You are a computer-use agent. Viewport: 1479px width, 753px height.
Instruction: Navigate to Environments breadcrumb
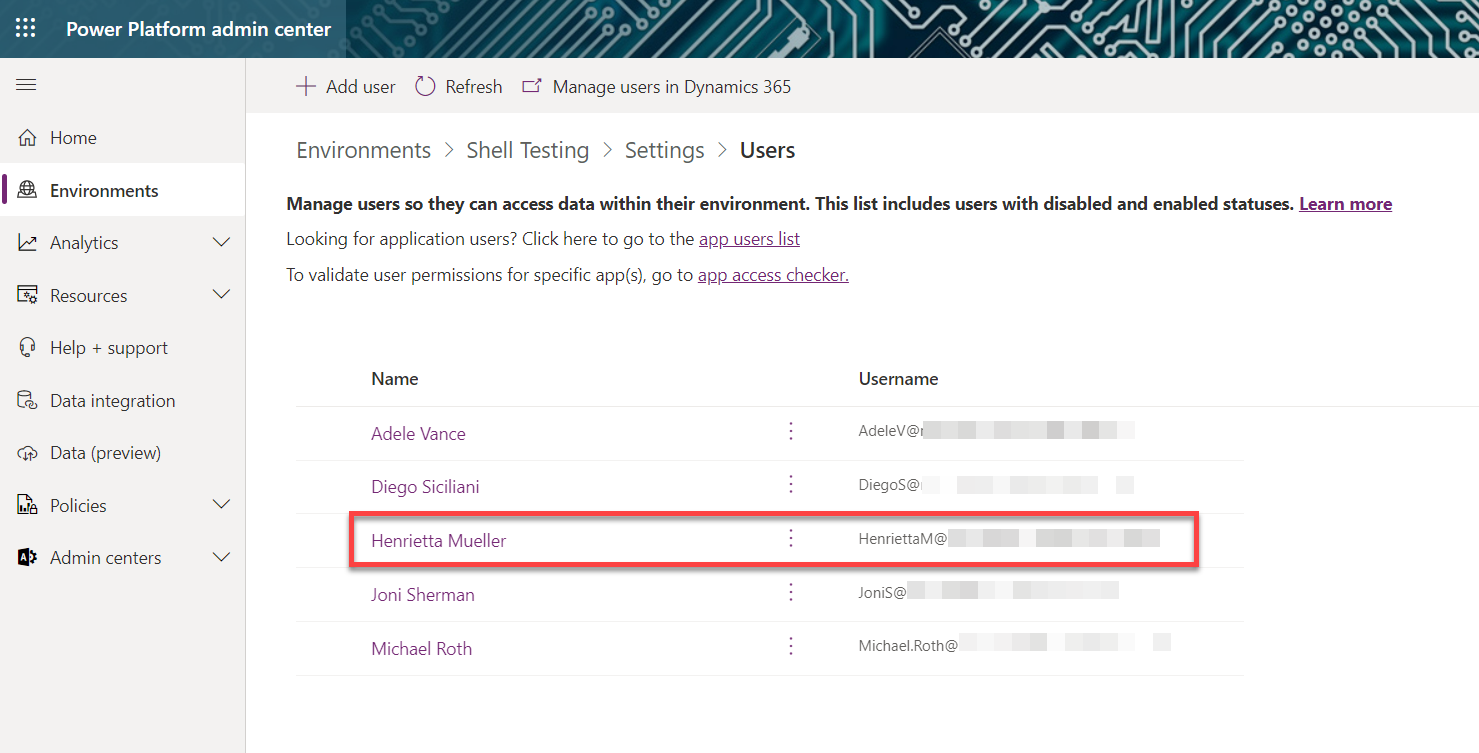pyautogui.click(x=364, y=150)
